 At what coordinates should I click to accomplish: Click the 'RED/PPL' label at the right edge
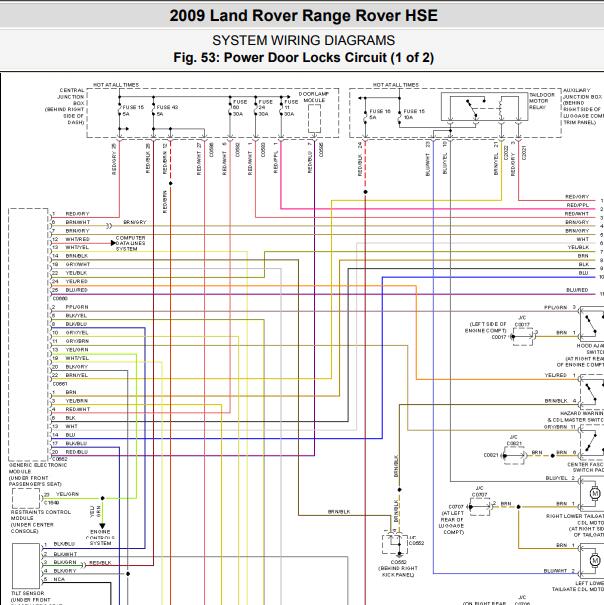click(577, 205)
